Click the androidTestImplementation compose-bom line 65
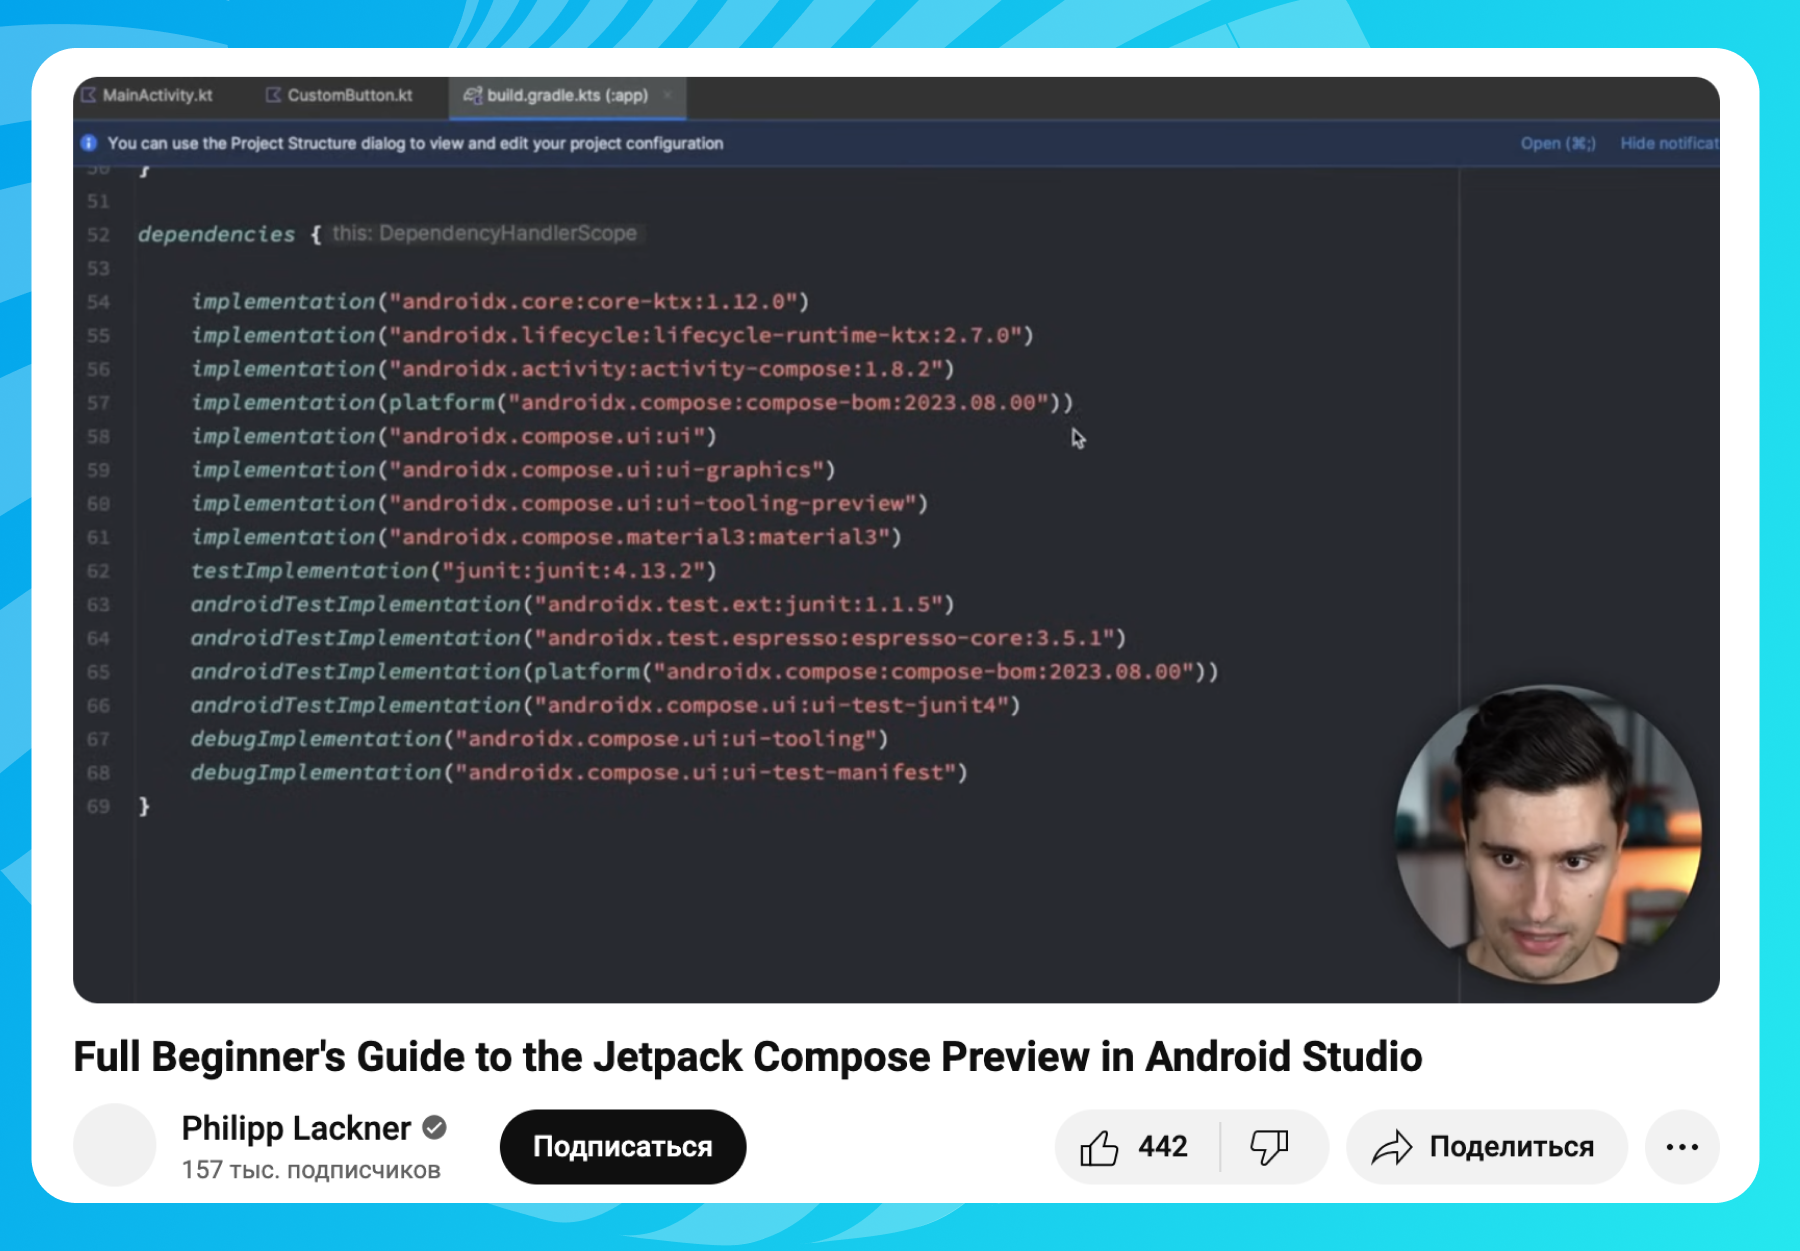This screenshot has height=1251, width=1800. 705,672
